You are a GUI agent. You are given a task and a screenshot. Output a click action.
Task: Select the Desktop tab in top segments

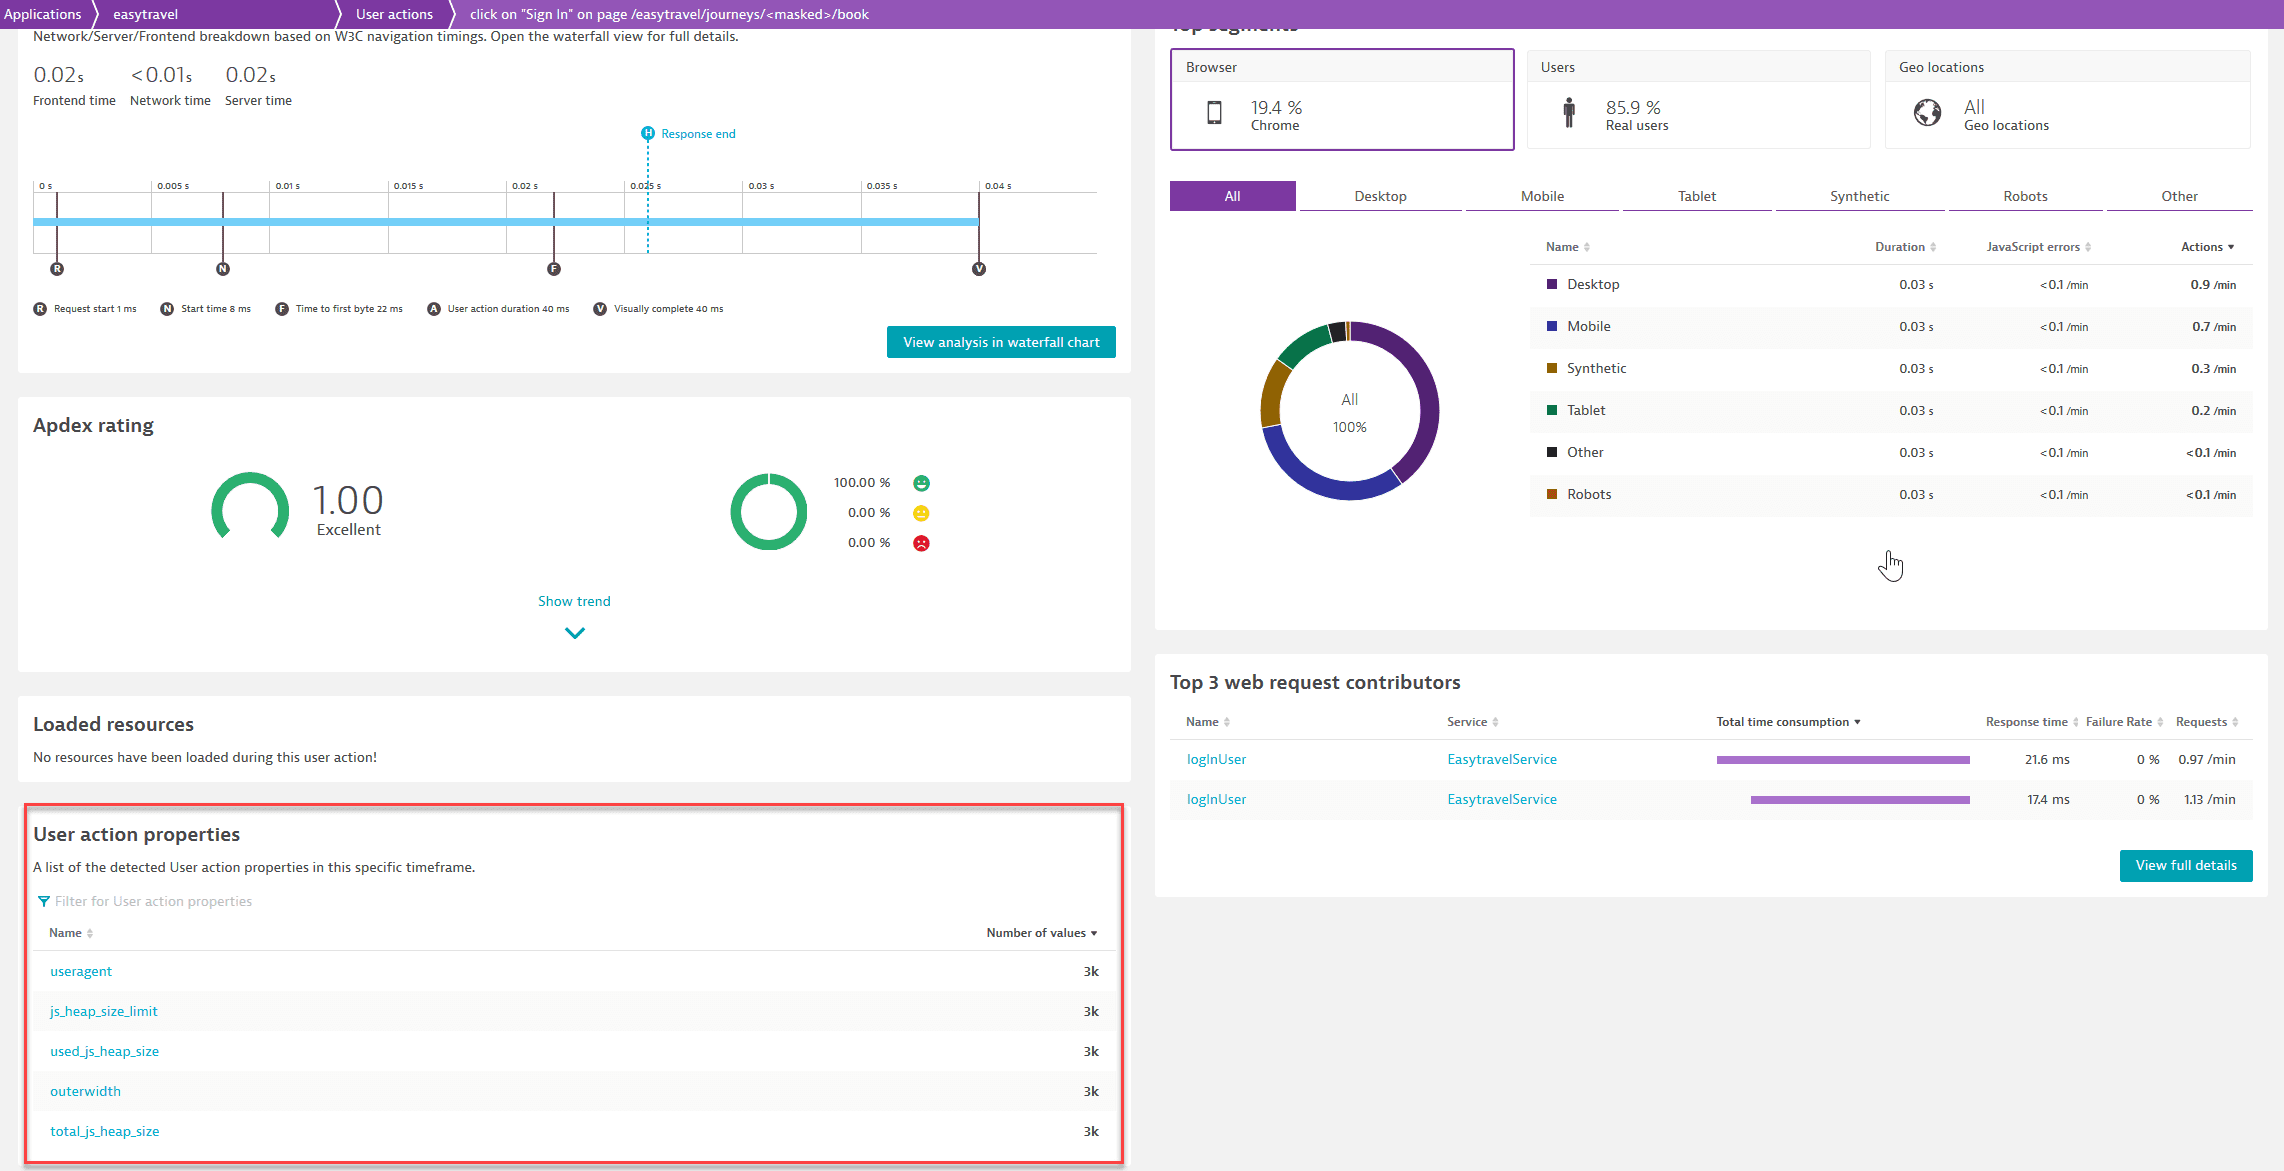point(1375,196)
